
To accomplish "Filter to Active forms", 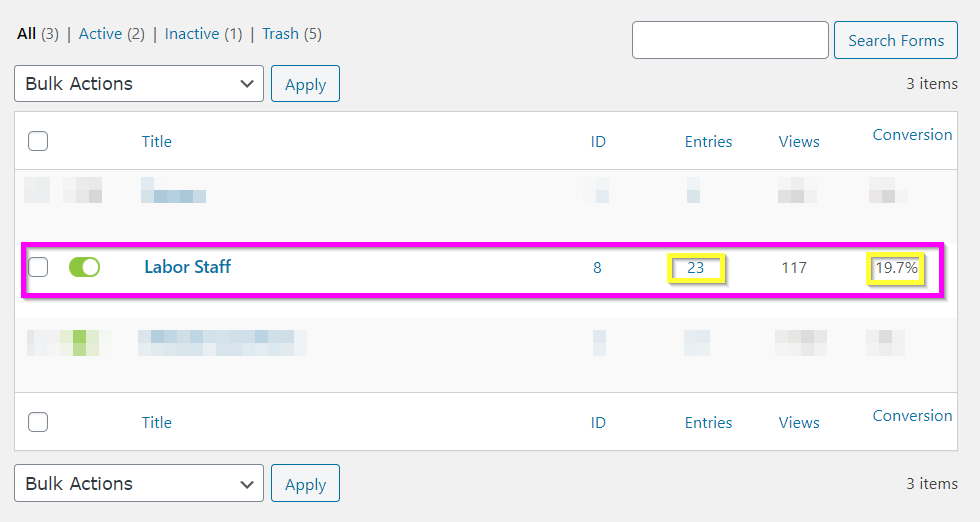I will (x=100, y=34).
